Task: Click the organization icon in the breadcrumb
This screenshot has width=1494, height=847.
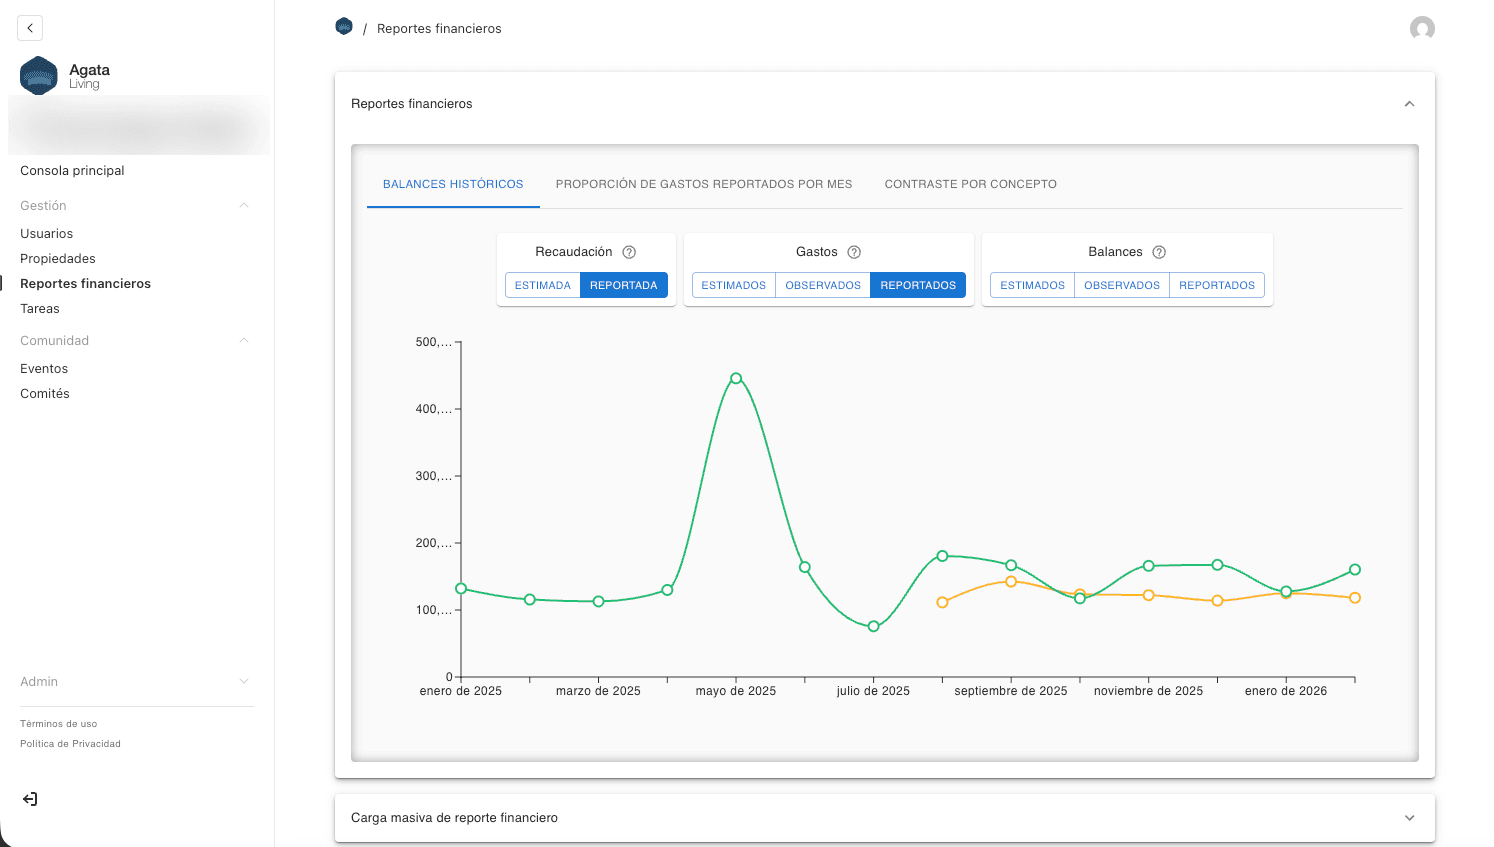Action: pyautogui.click(x=344, y=26)
